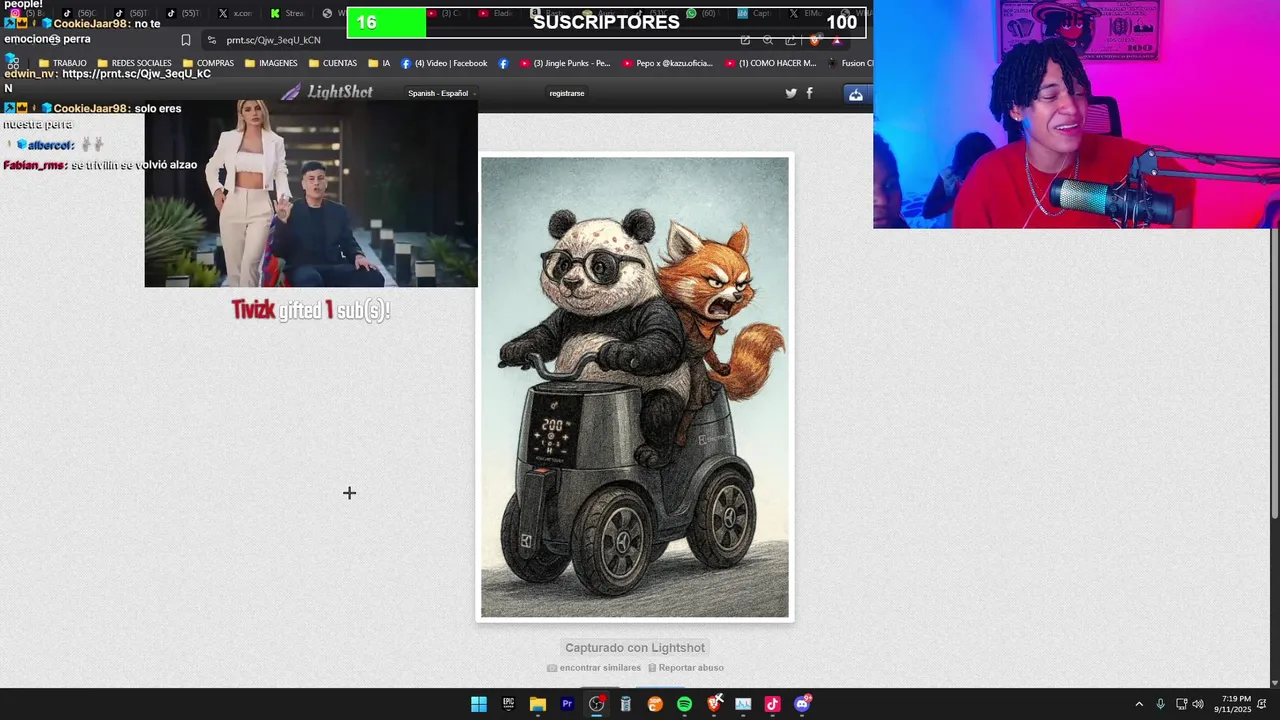
Task: Open the Twitter share icon on Lightshot
Action: (x=791, y=93)
